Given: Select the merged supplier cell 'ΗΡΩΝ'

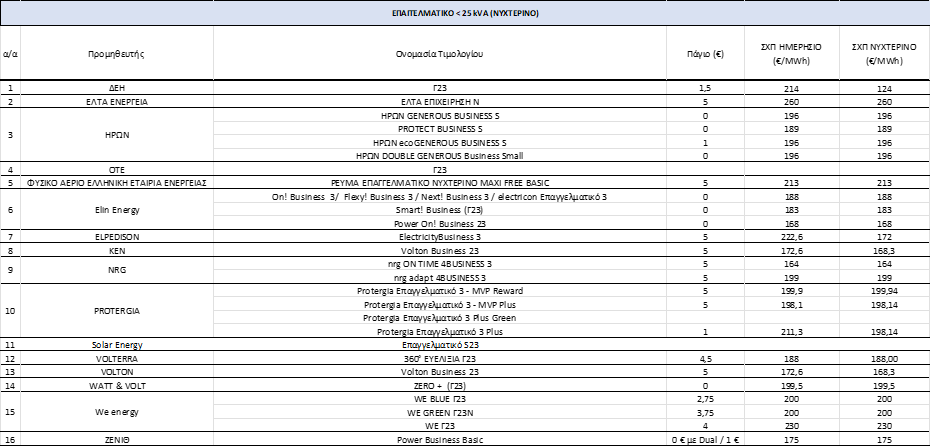Looking at the screenshot, I should click(116, 135).
